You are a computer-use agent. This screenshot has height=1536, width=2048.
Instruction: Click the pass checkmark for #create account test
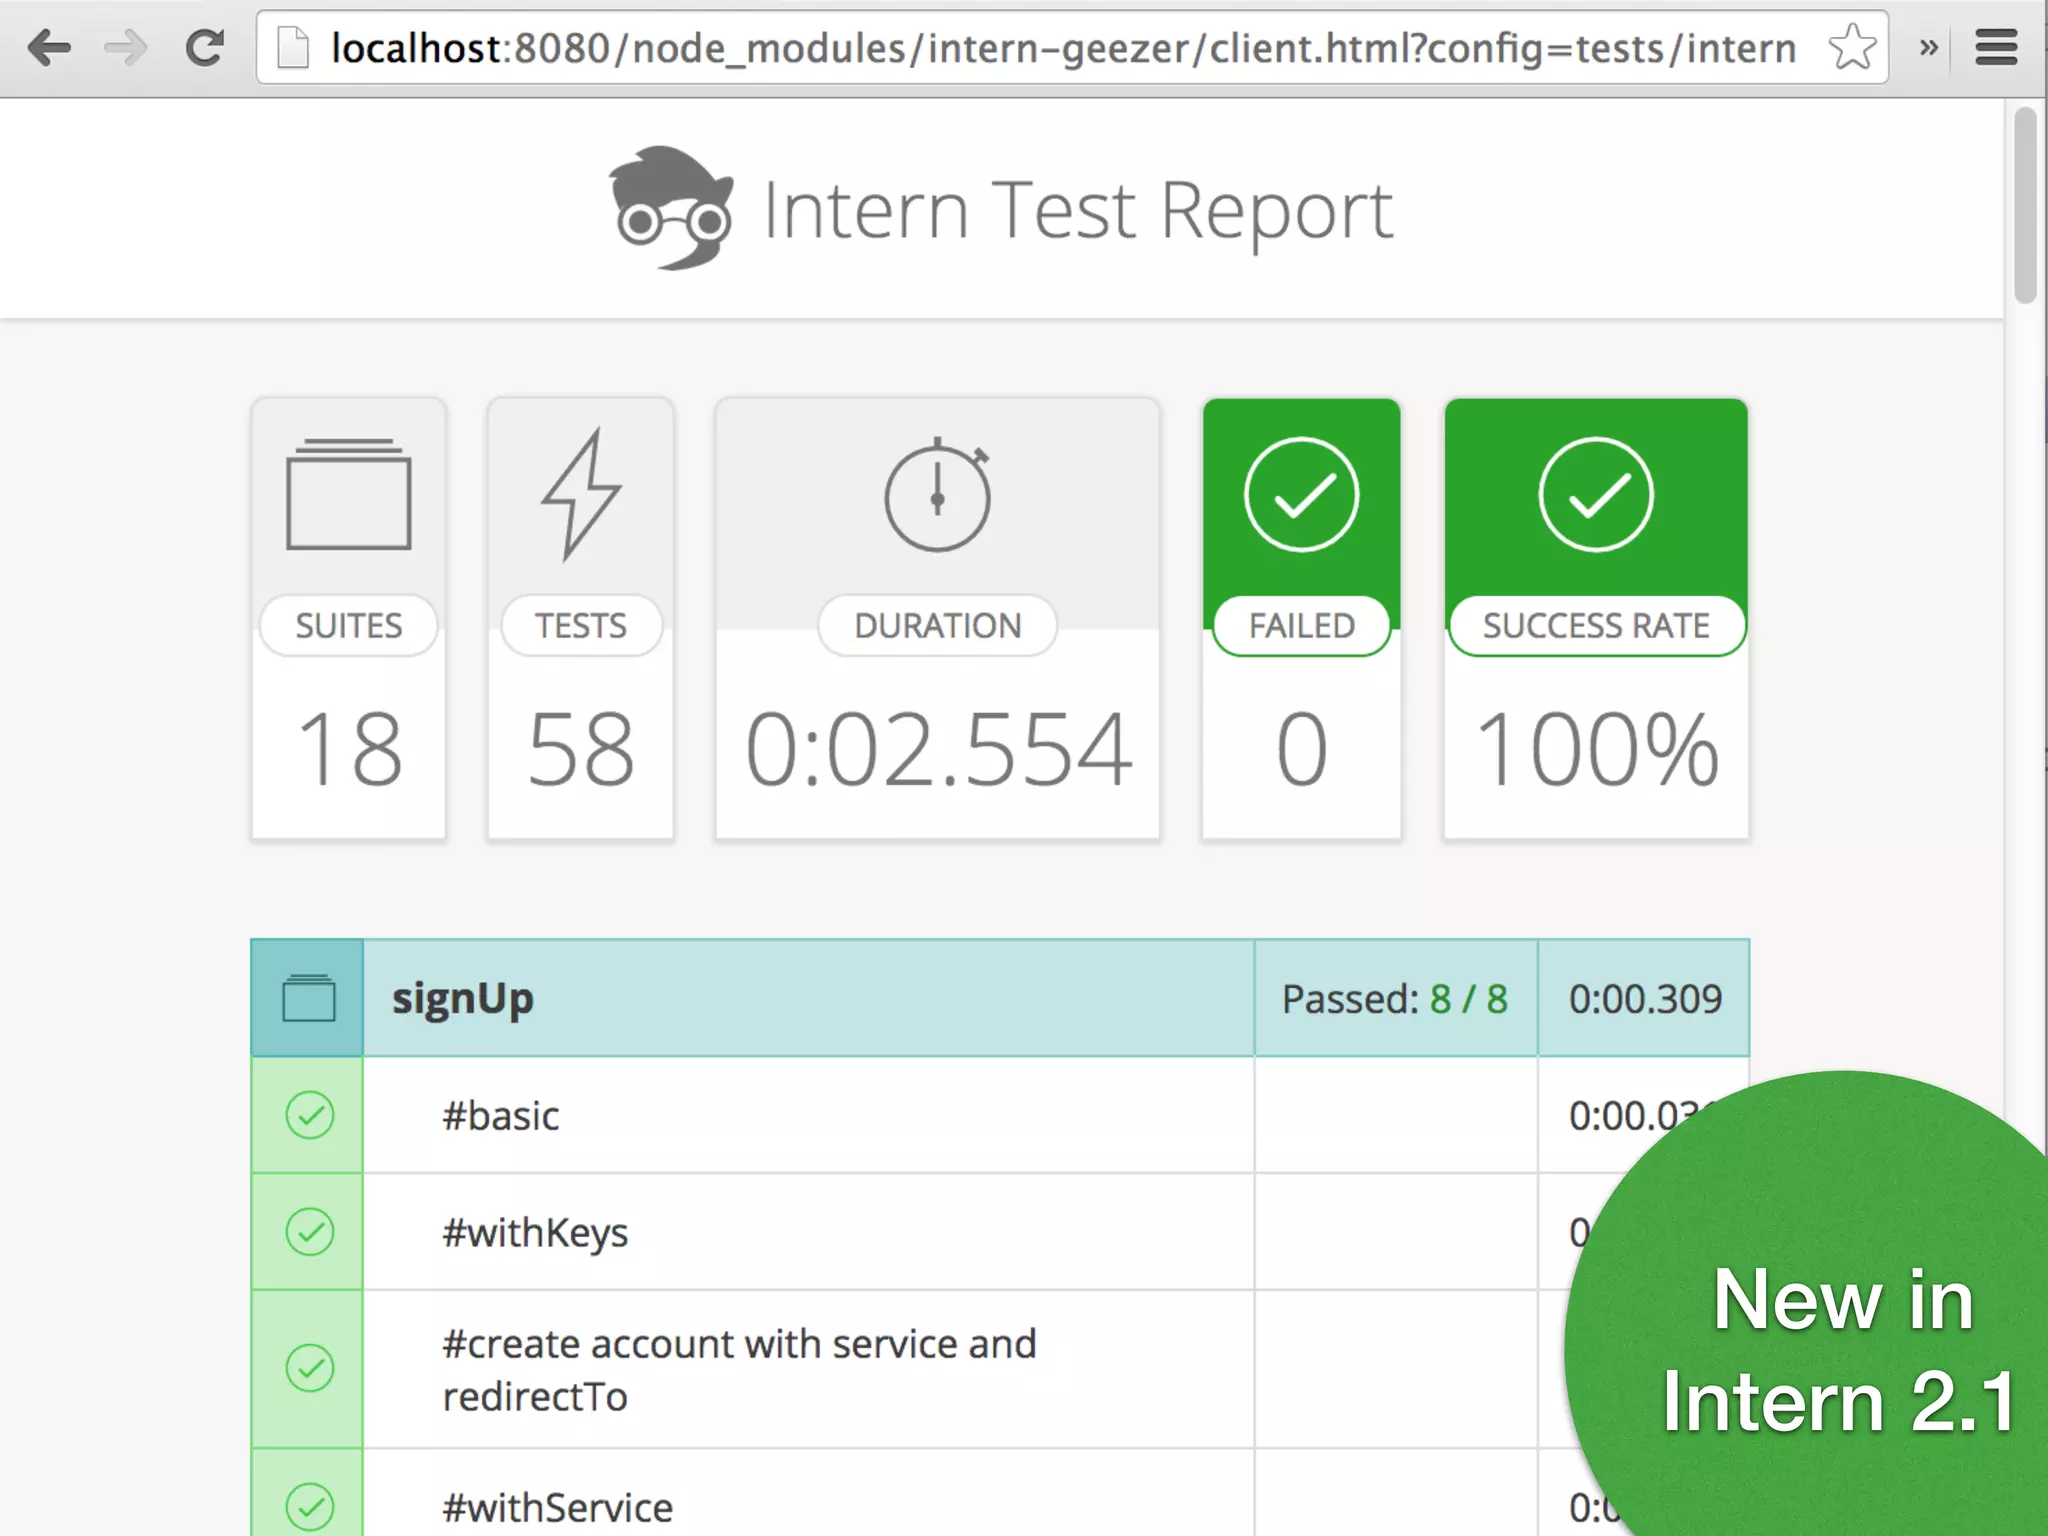pos(309,1368)
